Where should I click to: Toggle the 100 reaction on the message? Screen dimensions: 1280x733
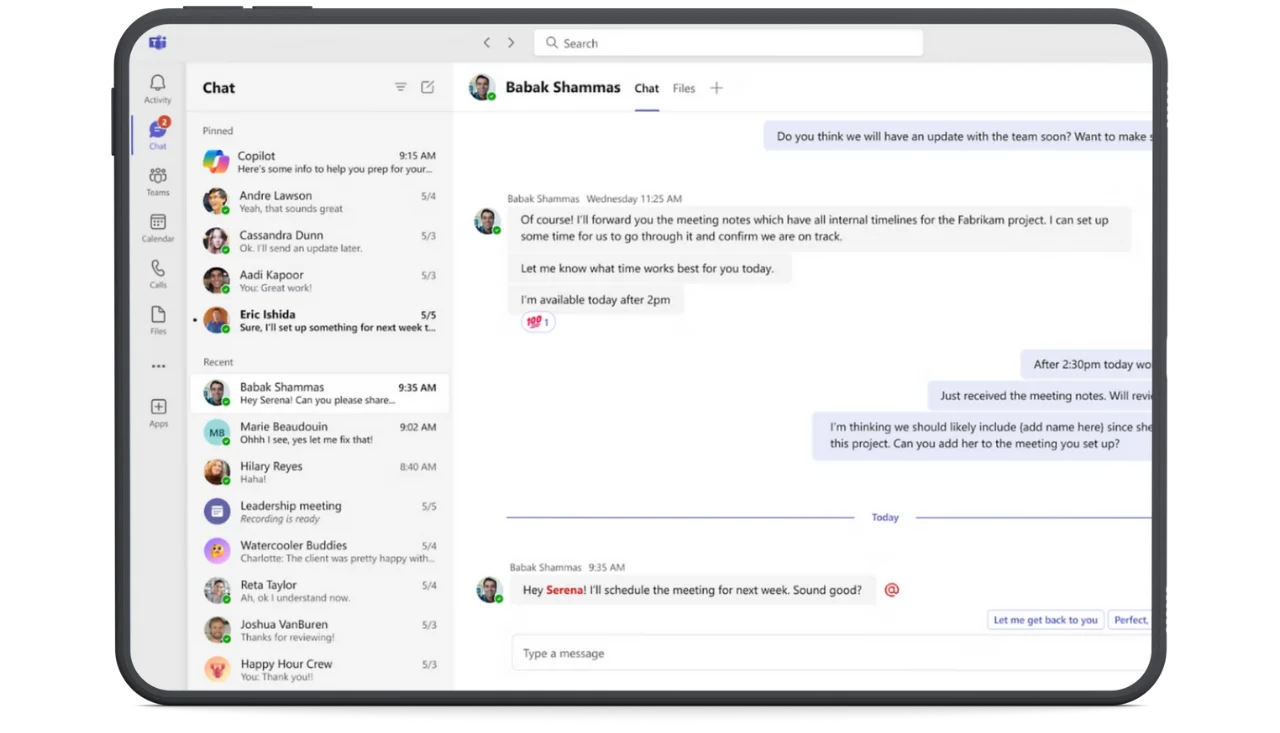[538, 322]
